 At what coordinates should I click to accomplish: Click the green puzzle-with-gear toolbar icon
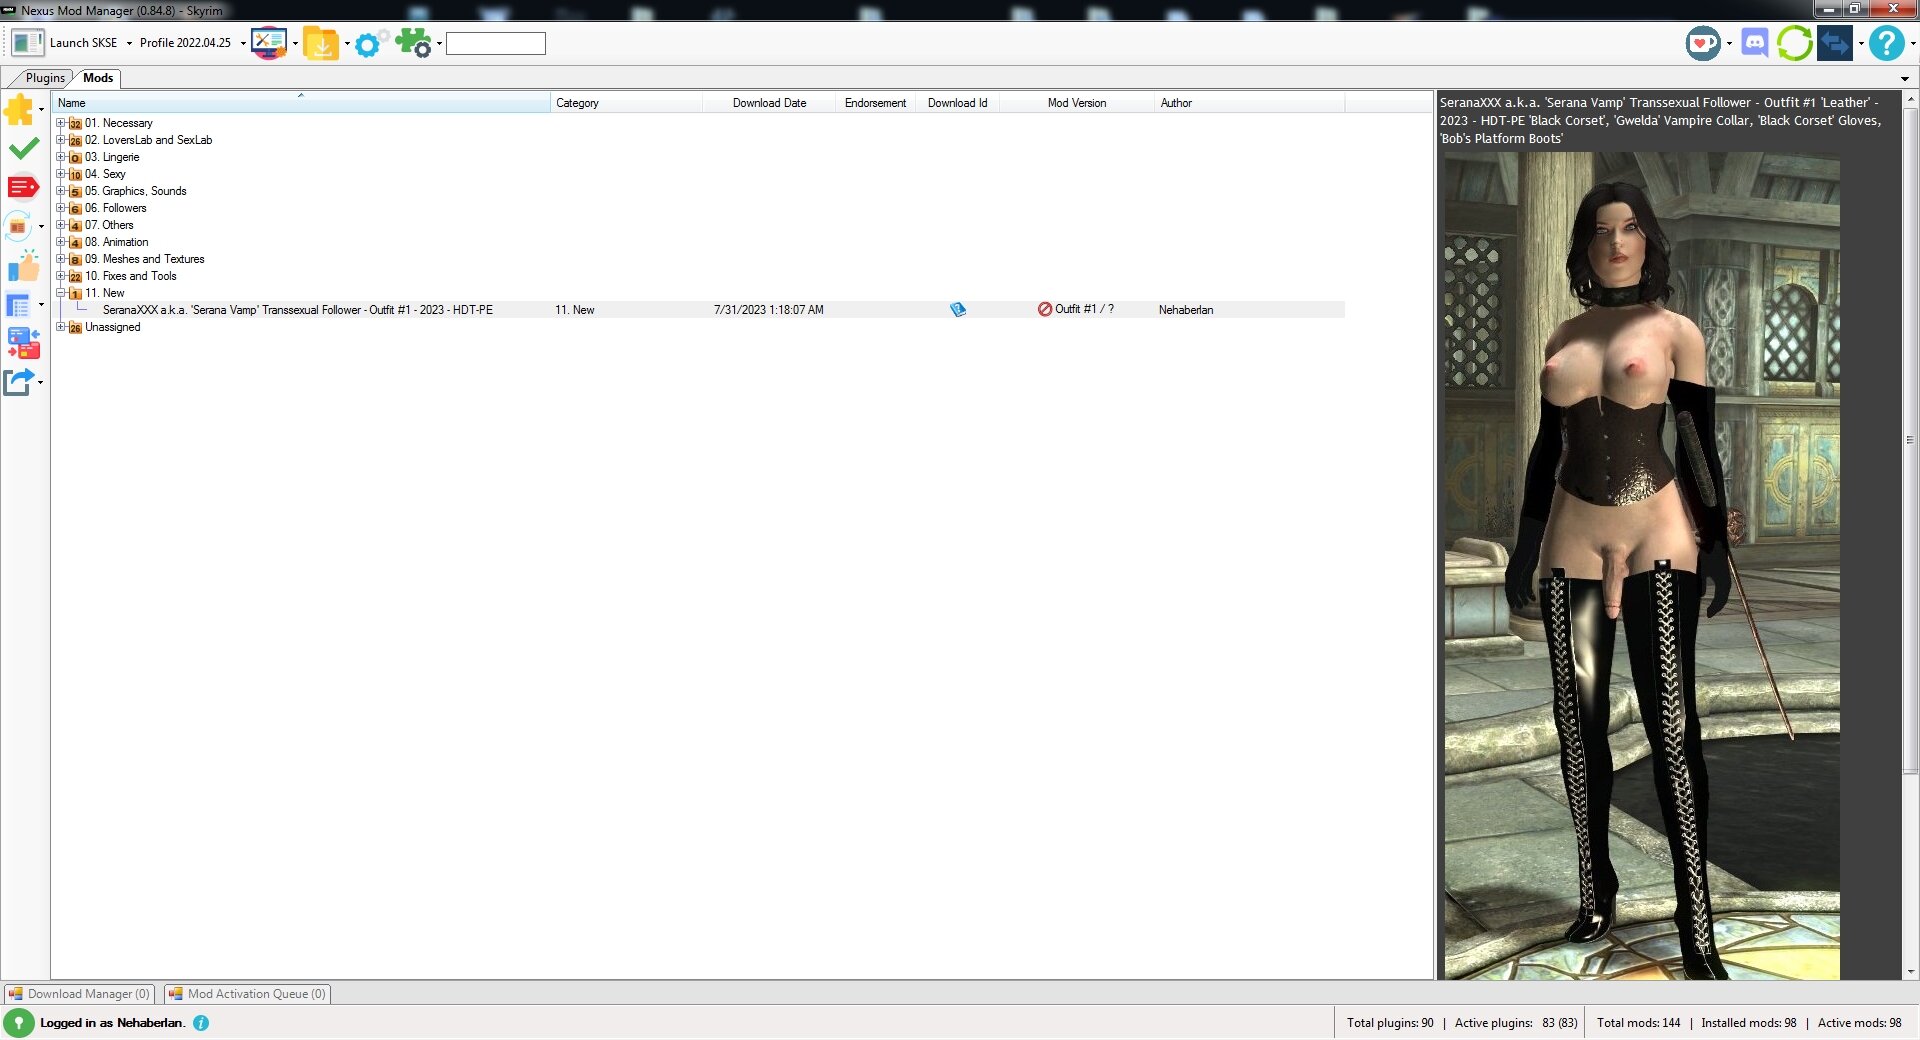413,43
